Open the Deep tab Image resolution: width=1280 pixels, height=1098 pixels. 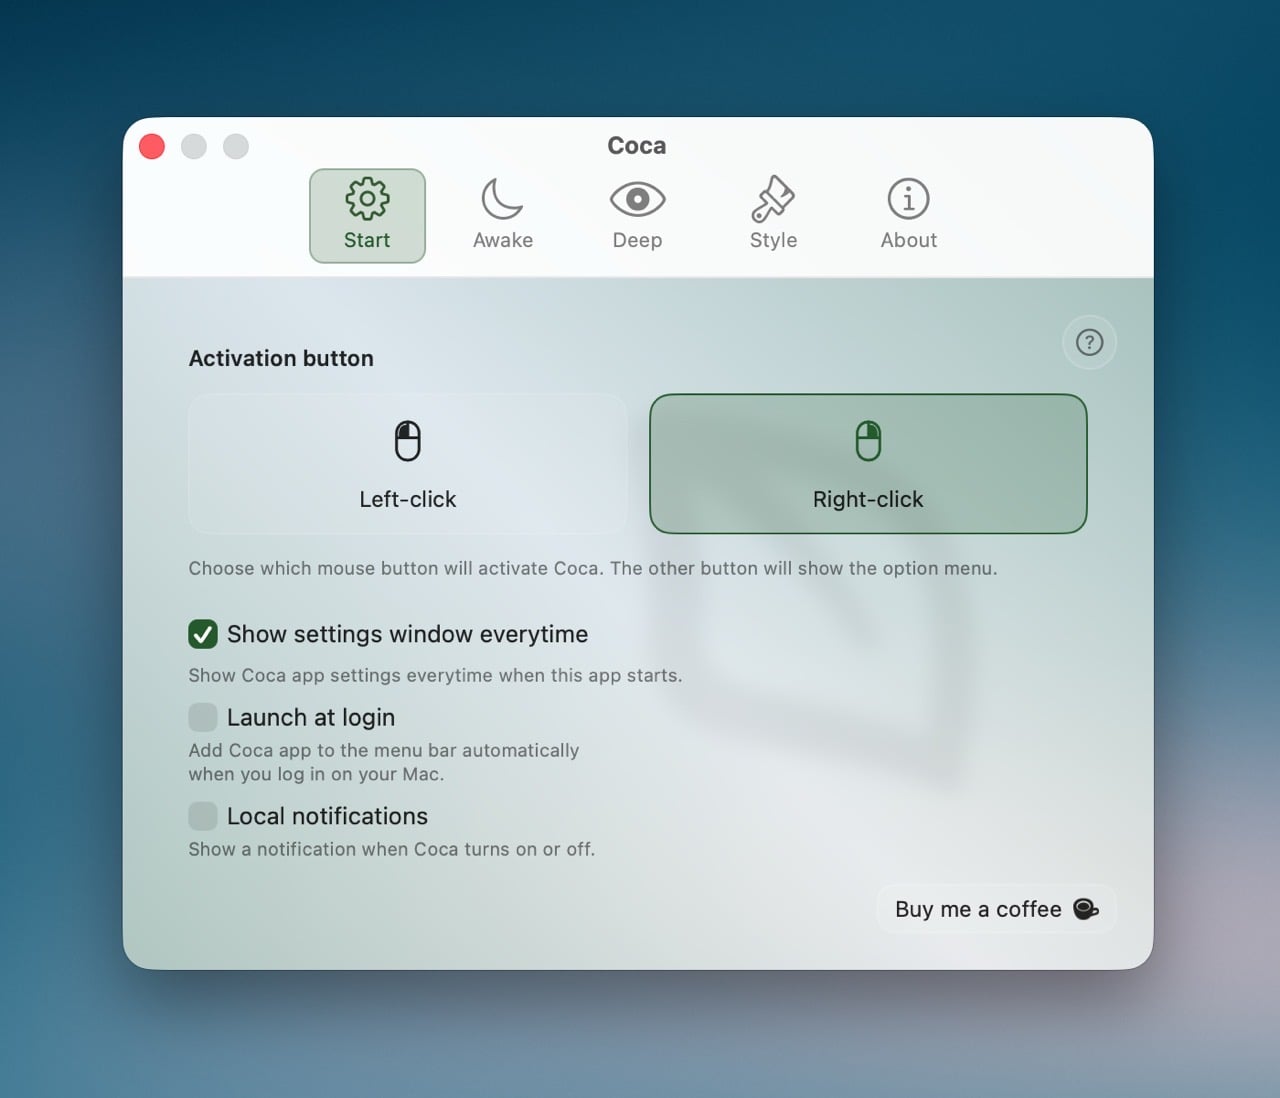click(x=637, y=216)
